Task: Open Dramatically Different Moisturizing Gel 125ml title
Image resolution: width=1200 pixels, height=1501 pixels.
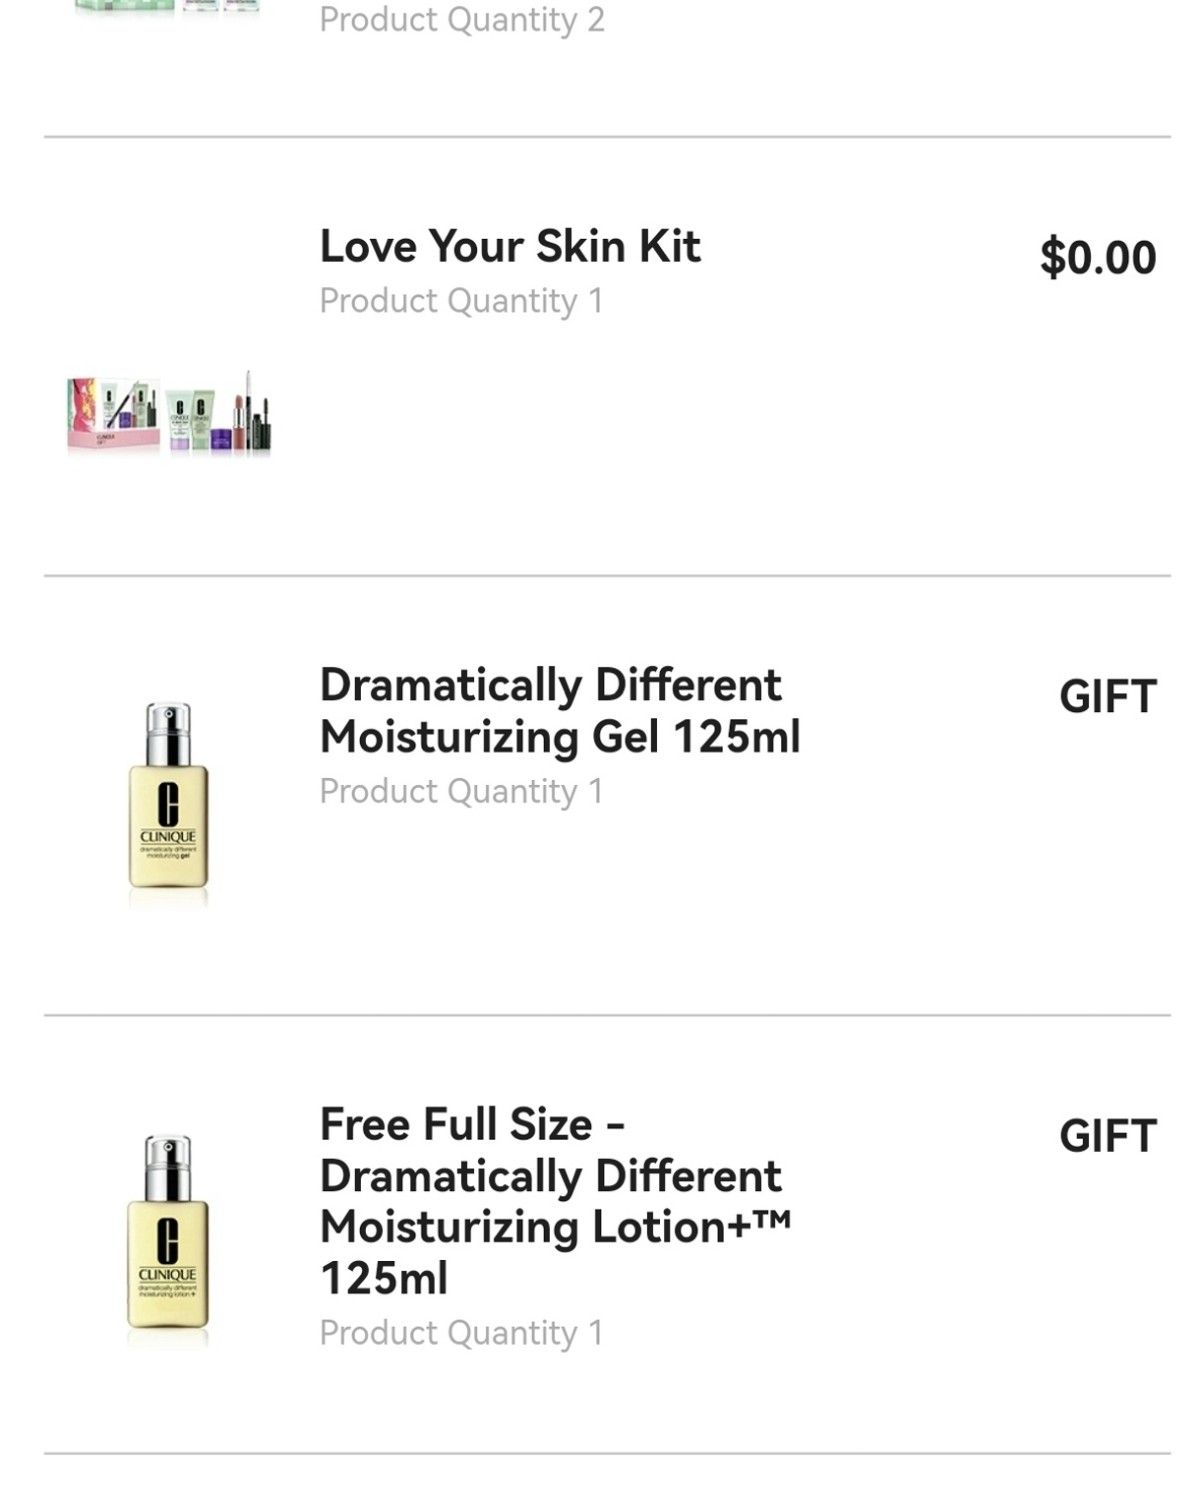Action: [559, 710]
